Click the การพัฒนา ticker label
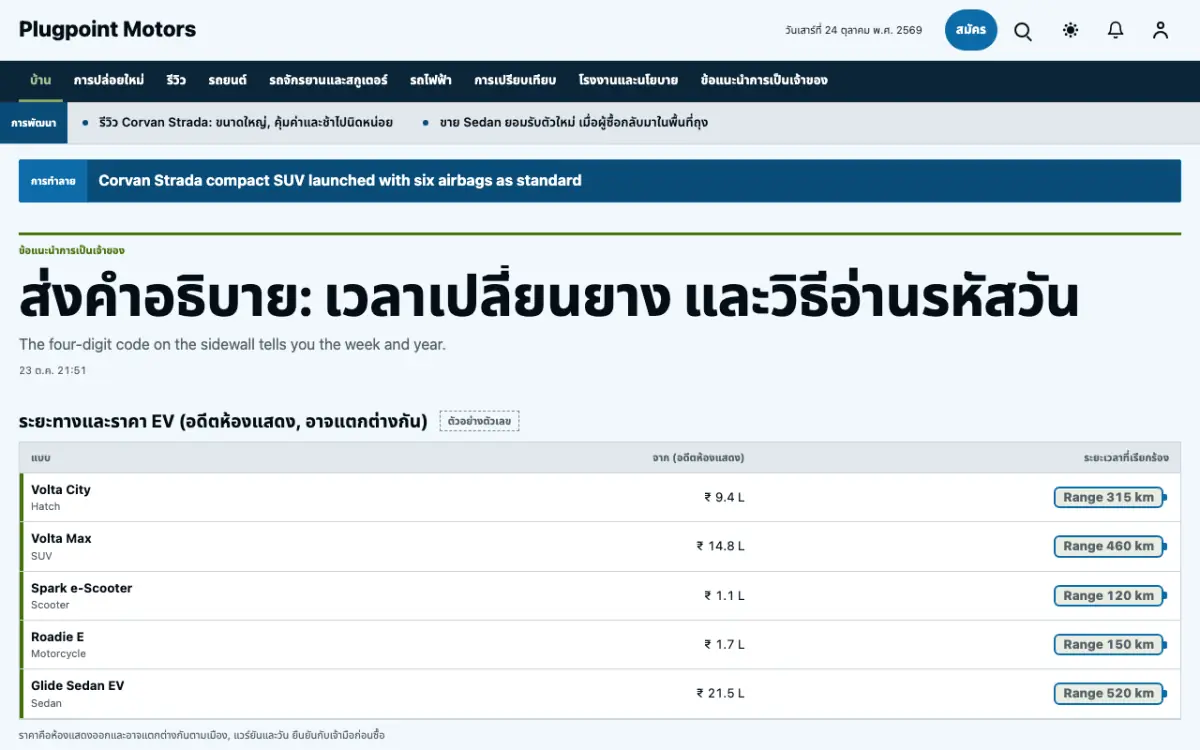The height and width of the screenshot is (750, 1200). point(34,123)
